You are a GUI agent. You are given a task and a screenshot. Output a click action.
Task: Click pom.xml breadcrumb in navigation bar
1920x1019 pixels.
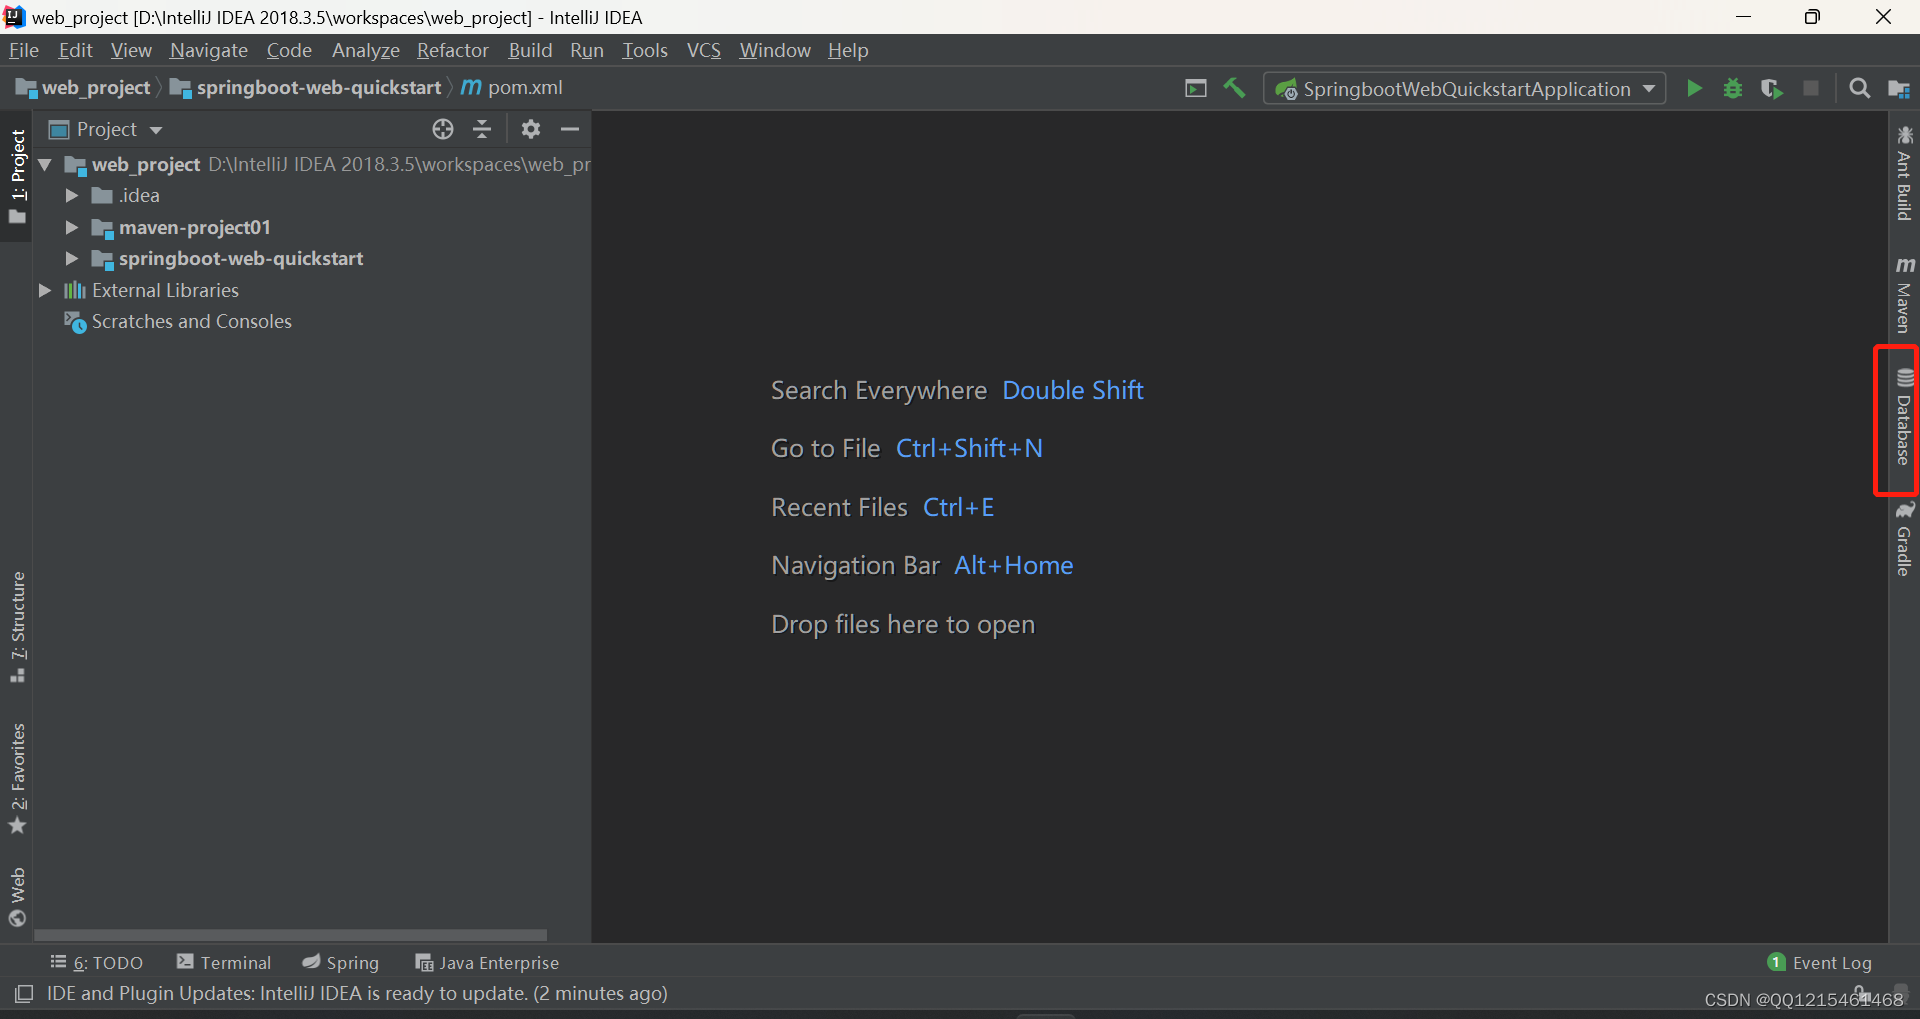[x=512, y=88]
